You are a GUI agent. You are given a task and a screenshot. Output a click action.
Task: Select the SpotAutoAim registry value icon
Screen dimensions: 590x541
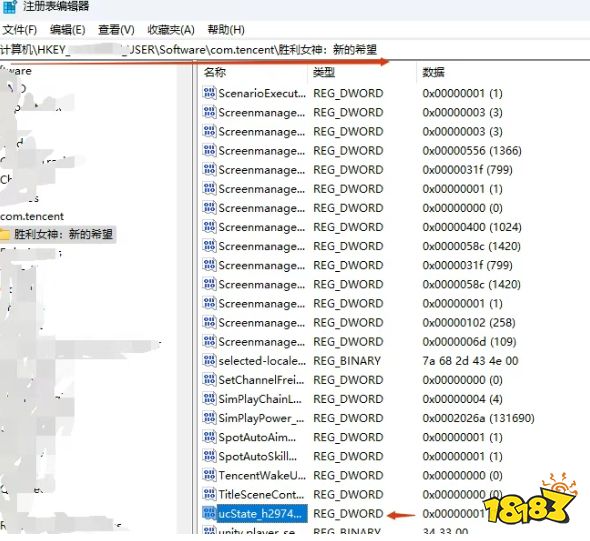pyautogui.click(x=209, y=437)
